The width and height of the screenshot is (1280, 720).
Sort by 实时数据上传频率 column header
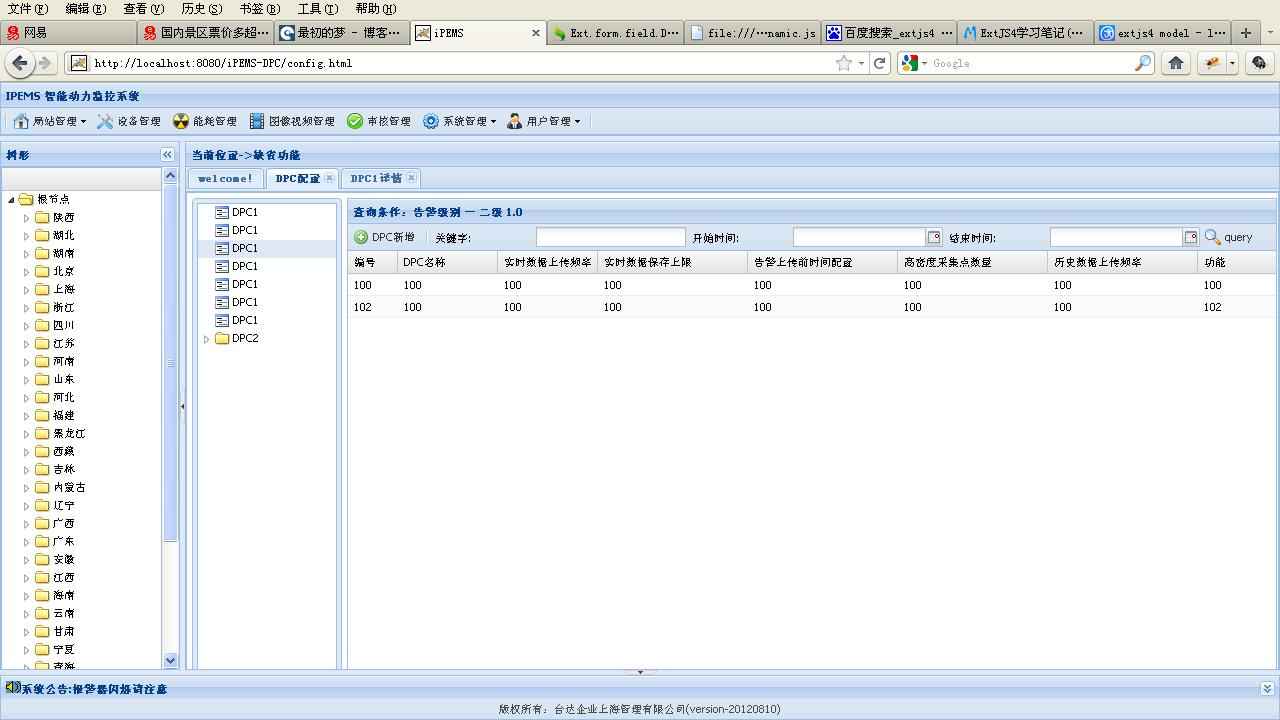point(547,262)
